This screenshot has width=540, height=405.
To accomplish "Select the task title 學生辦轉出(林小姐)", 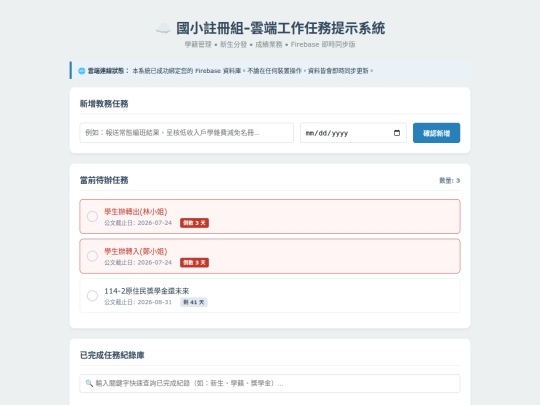I will click(x=136, y=212).
